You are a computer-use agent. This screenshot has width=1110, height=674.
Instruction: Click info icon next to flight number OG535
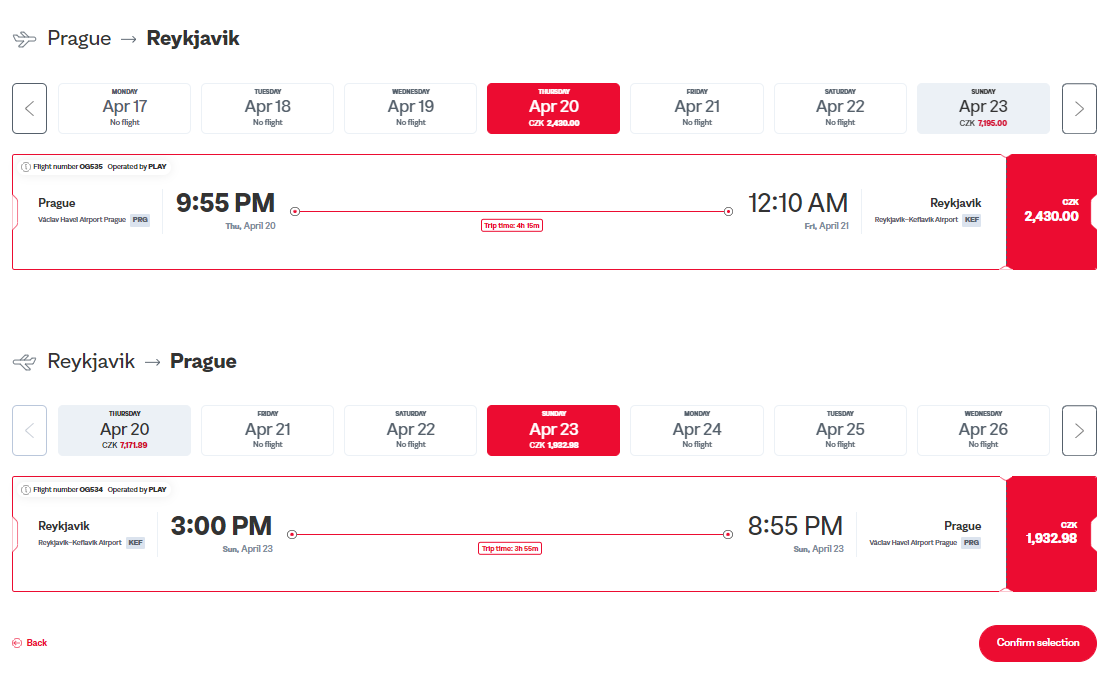[x=25, y=167]
